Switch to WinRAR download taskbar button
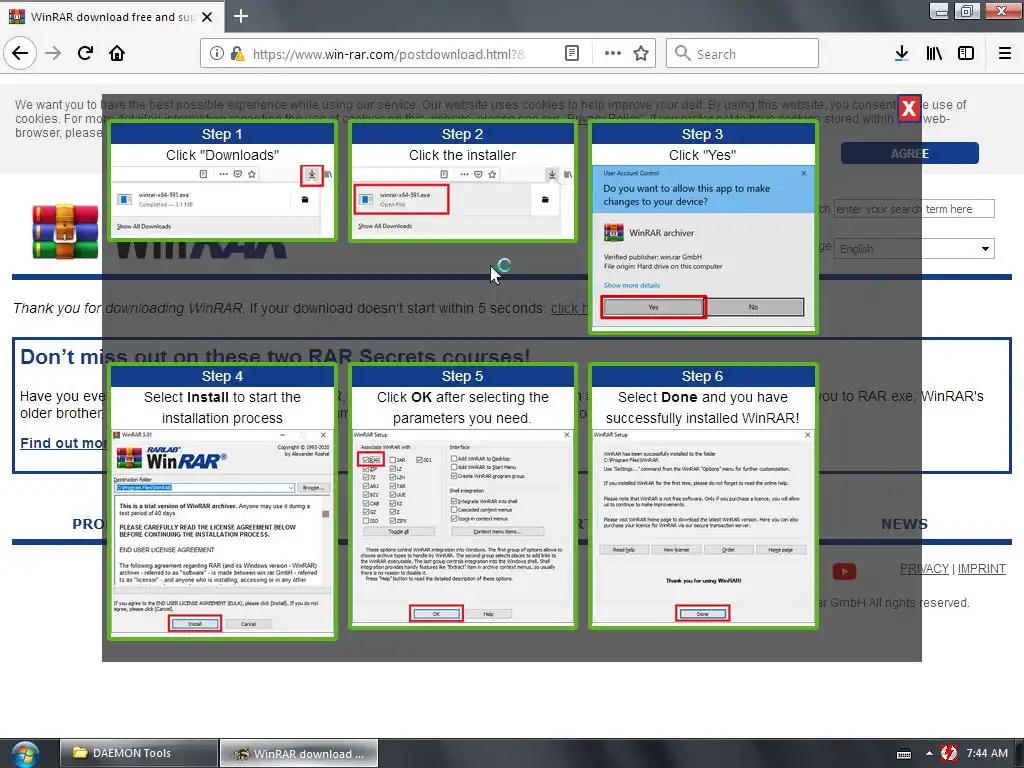 298,754
